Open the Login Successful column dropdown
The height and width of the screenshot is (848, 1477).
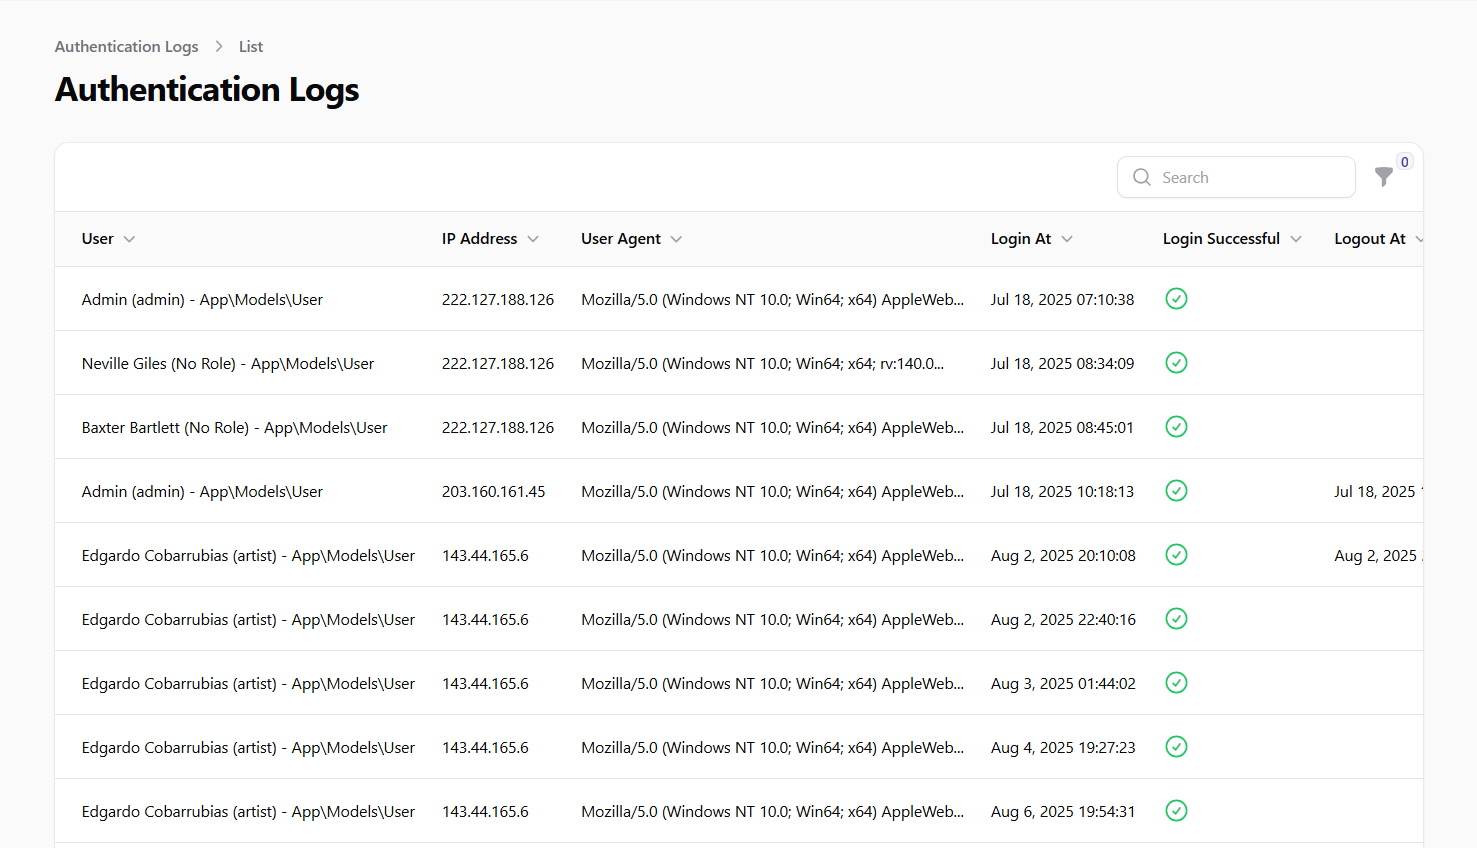click(1296, 238)
